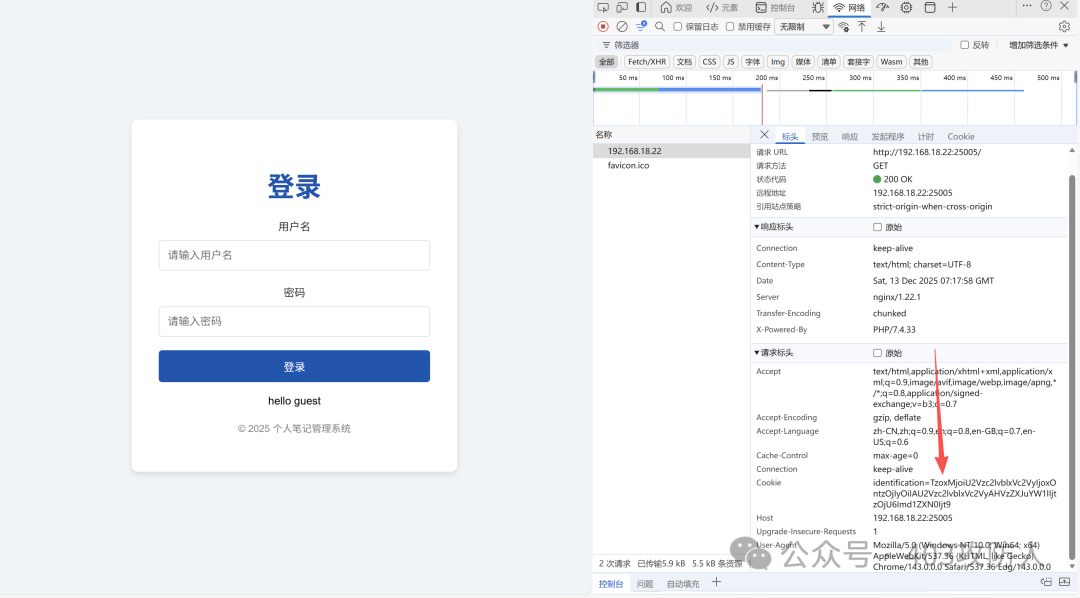The height and width of the screenshot is (598, 1080).
Task: Open network conditions wifi-gear icon
Action: [844, 27]
